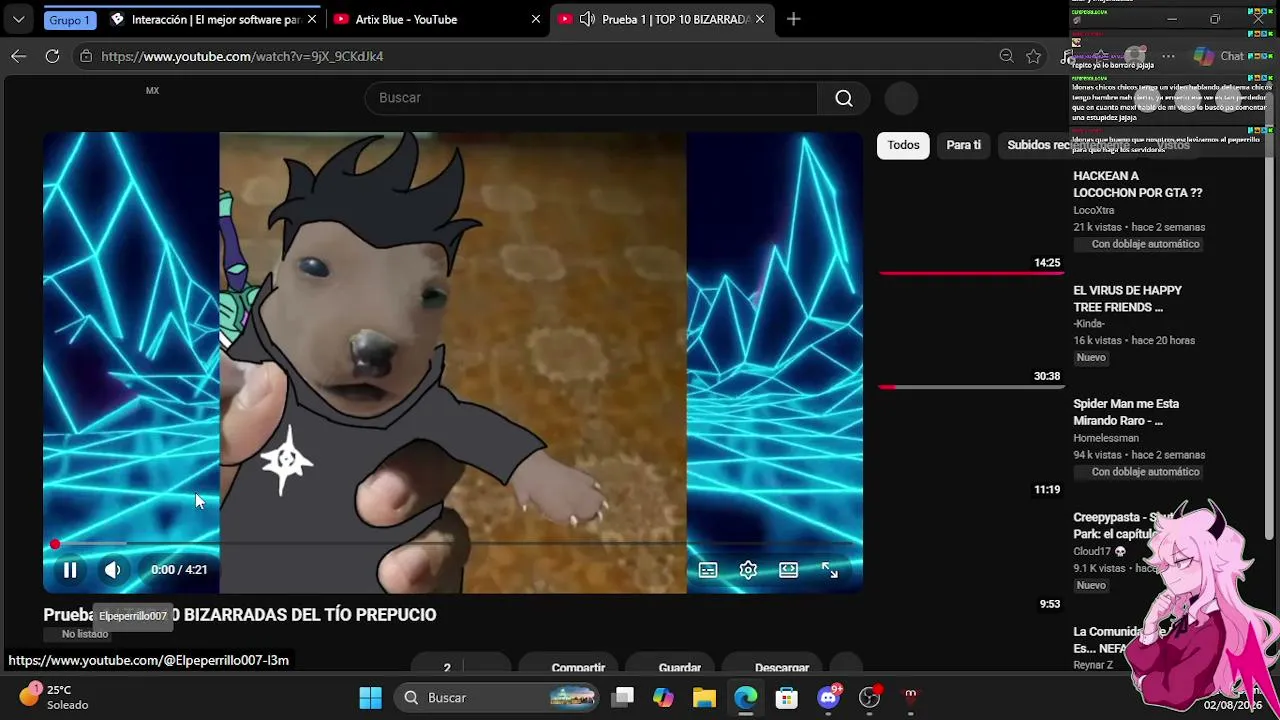
Task: Toggle subtitles in the video player
Action: (x=708, y=570)
